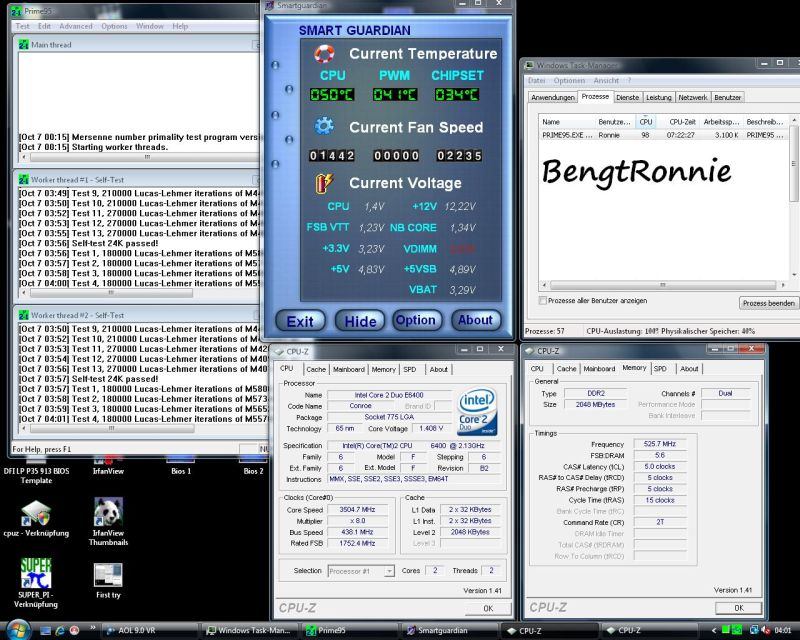The height and width of the screenshot is (640, 800).
Task: Open Task Manager Ansicht menu
Action: point(606,81)
